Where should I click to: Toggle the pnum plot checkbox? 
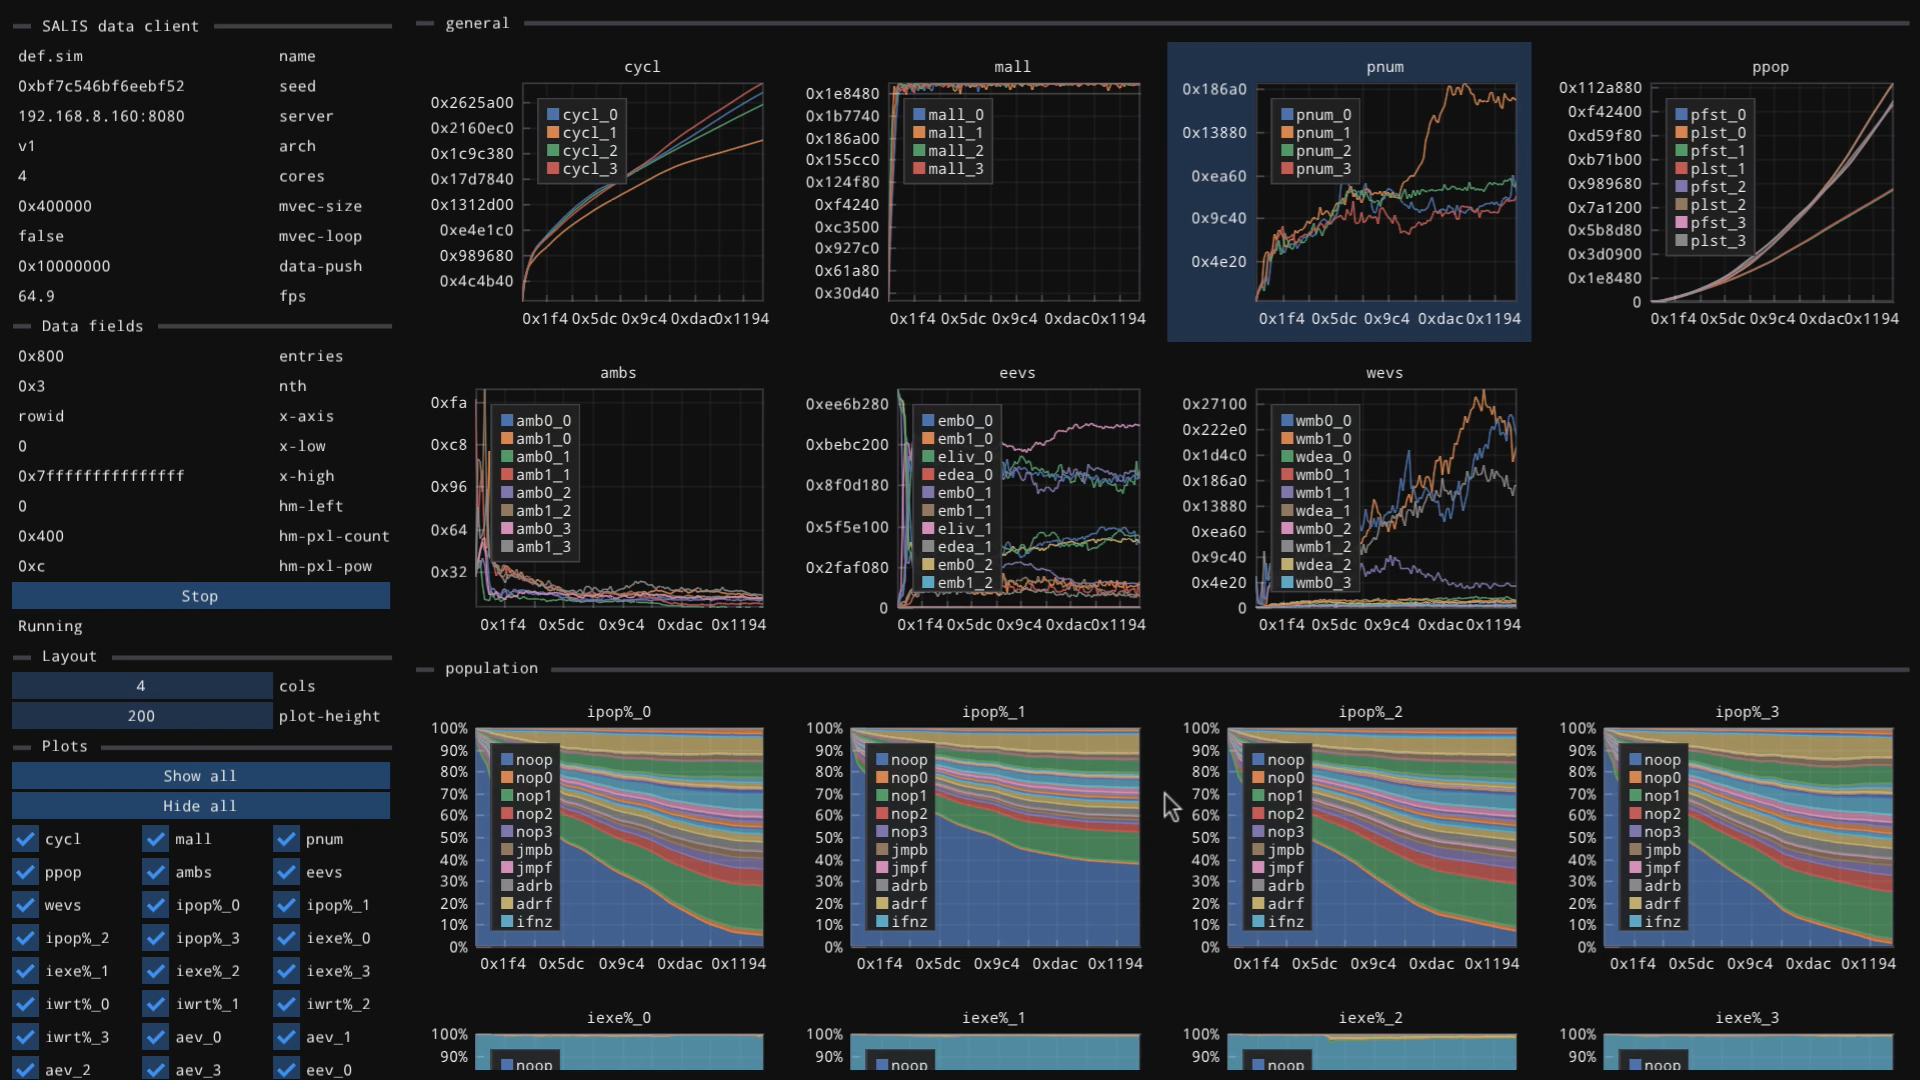tap(287, 839)
